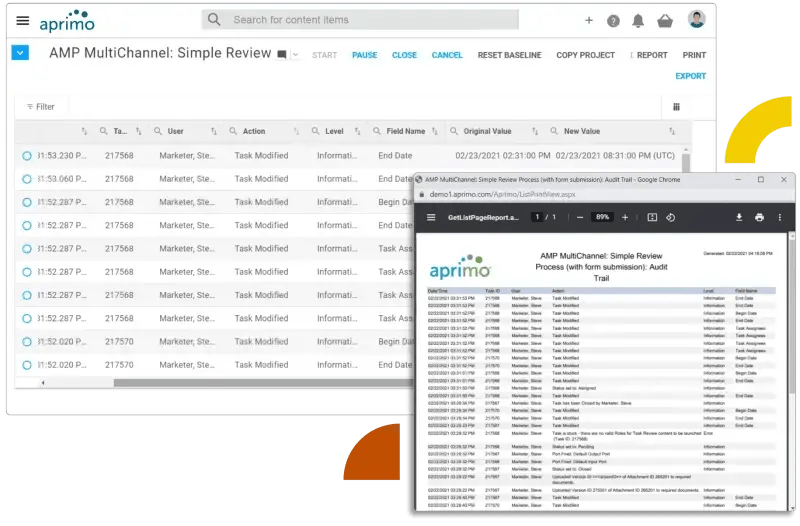Click EXPORT link
This screenshot has height=526, width=800.
coord(691,76)
